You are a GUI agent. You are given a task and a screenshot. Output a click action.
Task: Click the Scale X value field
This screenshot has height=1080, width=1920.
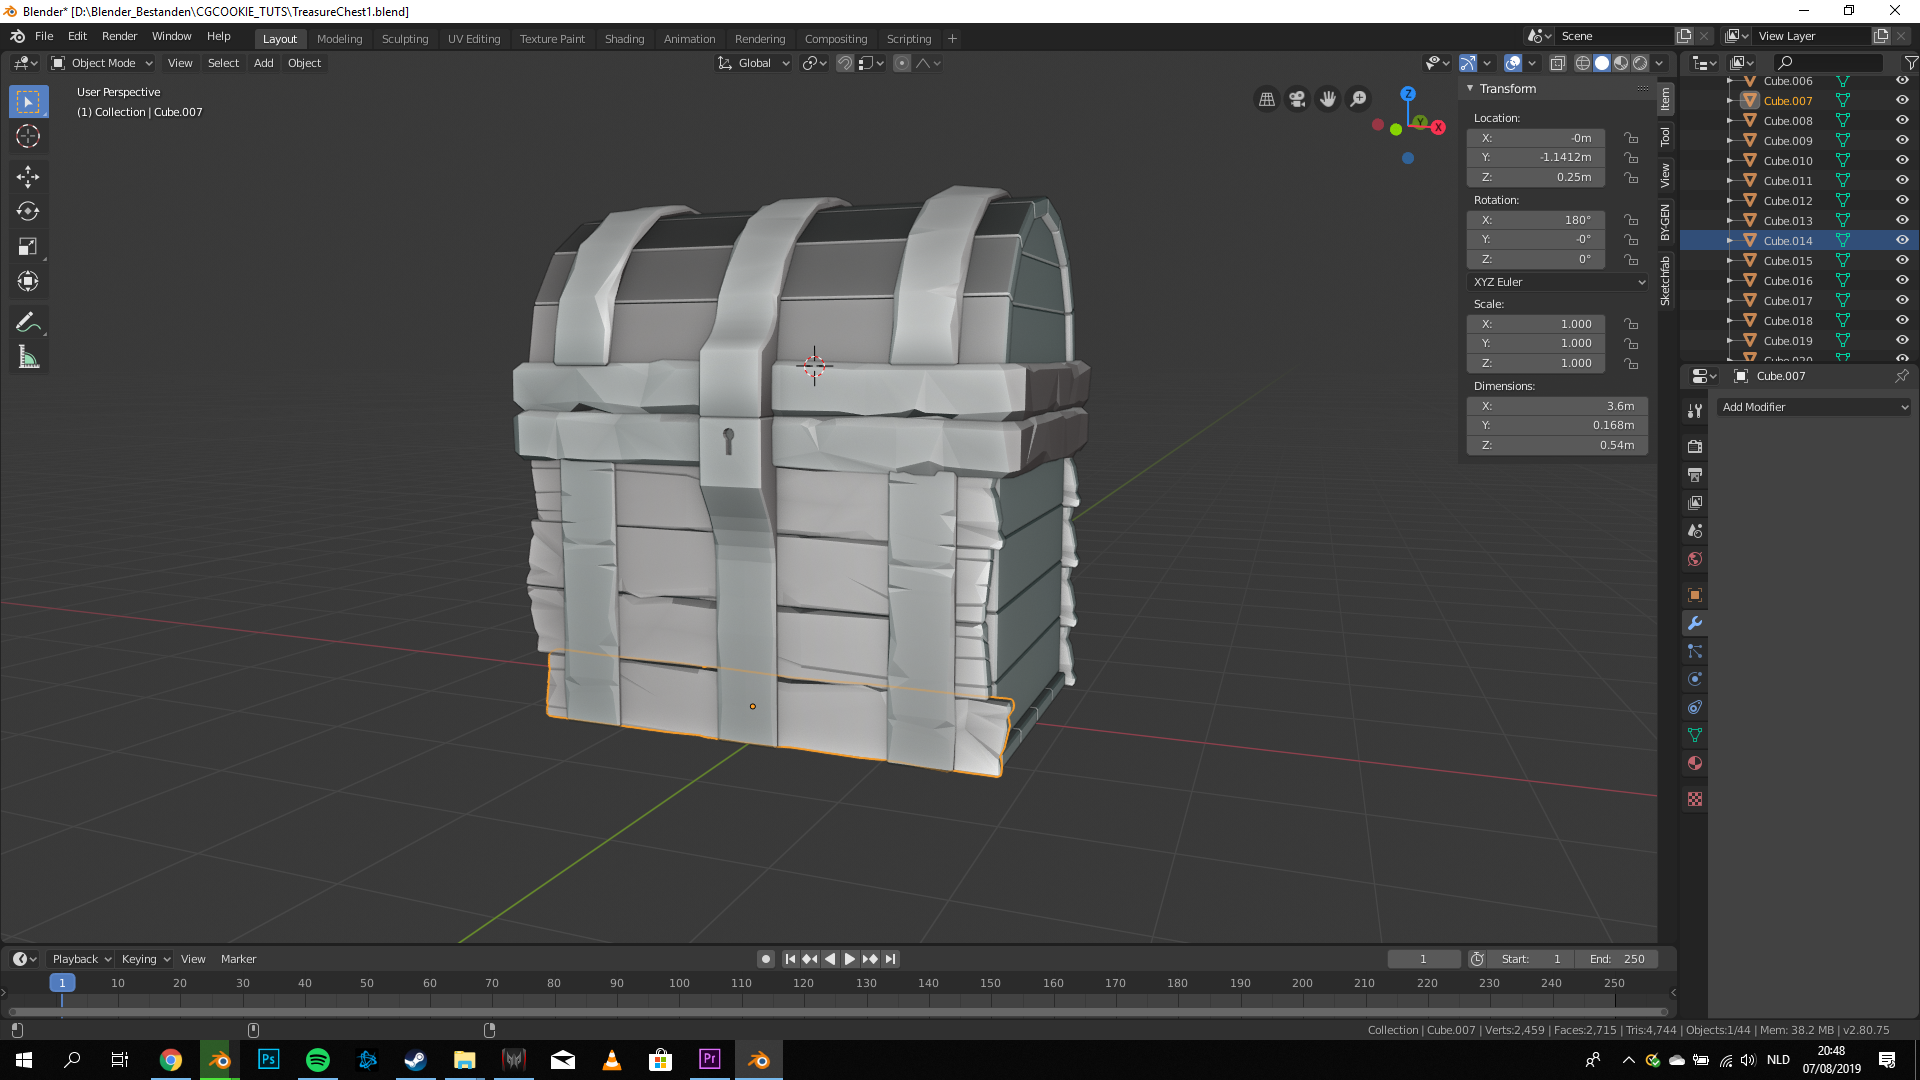1536,324
